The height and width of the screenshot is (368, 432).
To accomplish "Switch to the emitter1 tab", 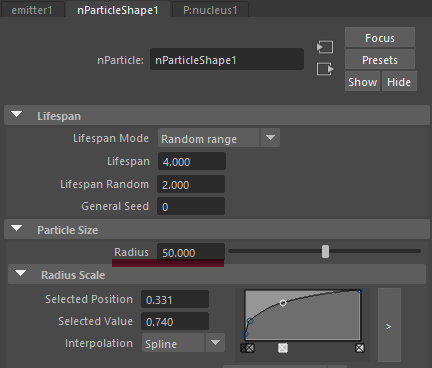I will (x=32, y=9).
